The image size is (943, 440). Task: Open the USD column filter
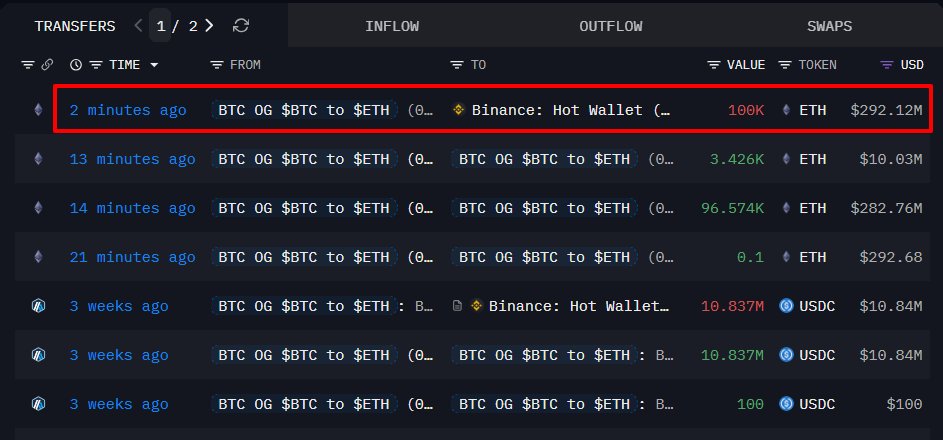tap(886, 65)
